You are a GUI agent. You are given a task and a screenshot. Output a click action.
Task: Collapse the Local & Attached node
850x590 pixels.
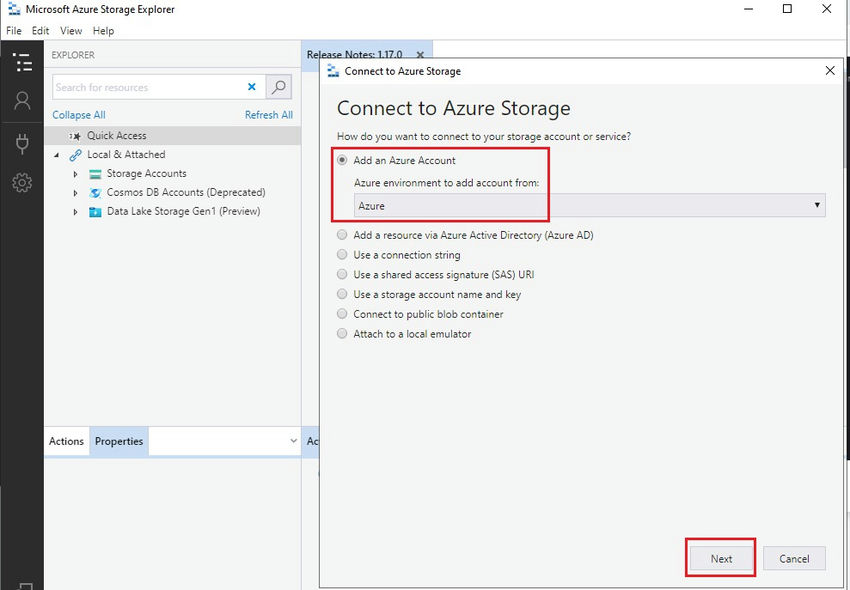57,155
